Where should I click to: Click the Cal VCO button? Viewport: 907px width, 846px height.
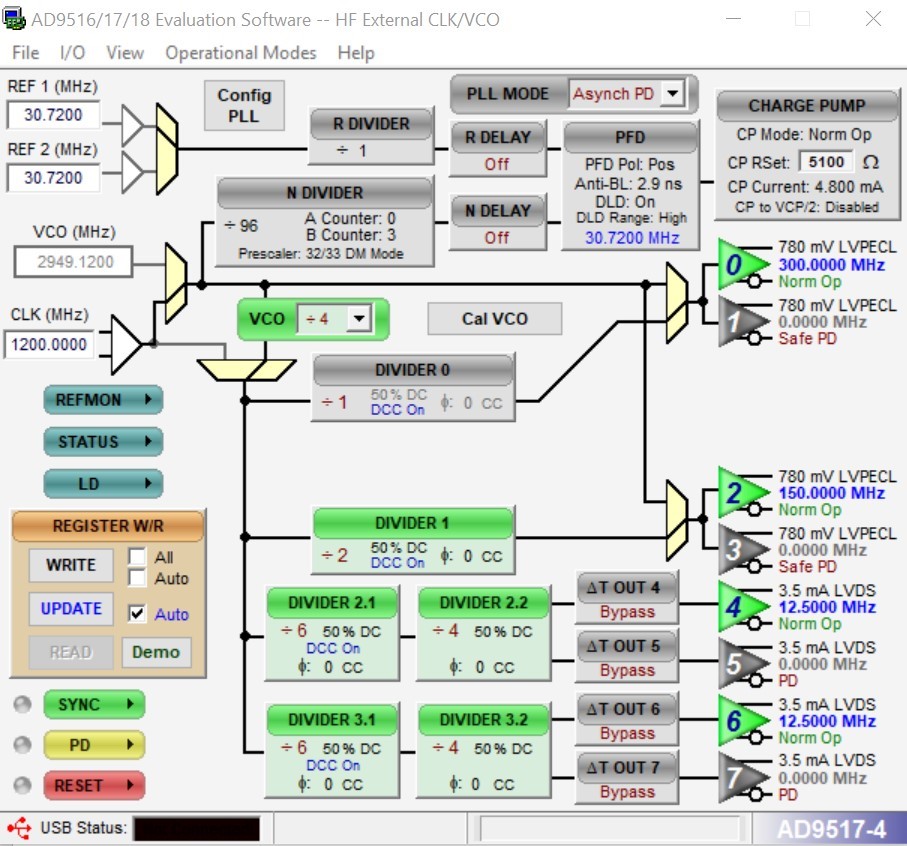495,319
